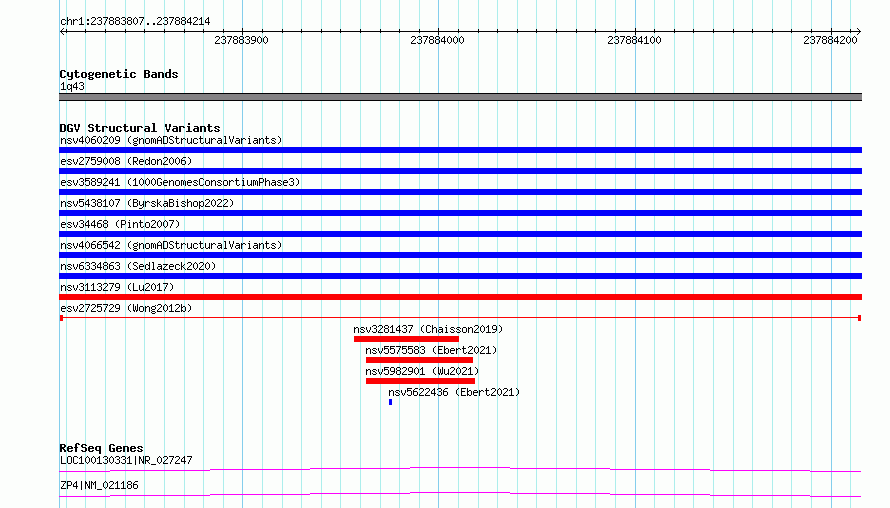
Task: Select the gray 1q43 cytogenetic band bar
Action: tap(460, 97)
